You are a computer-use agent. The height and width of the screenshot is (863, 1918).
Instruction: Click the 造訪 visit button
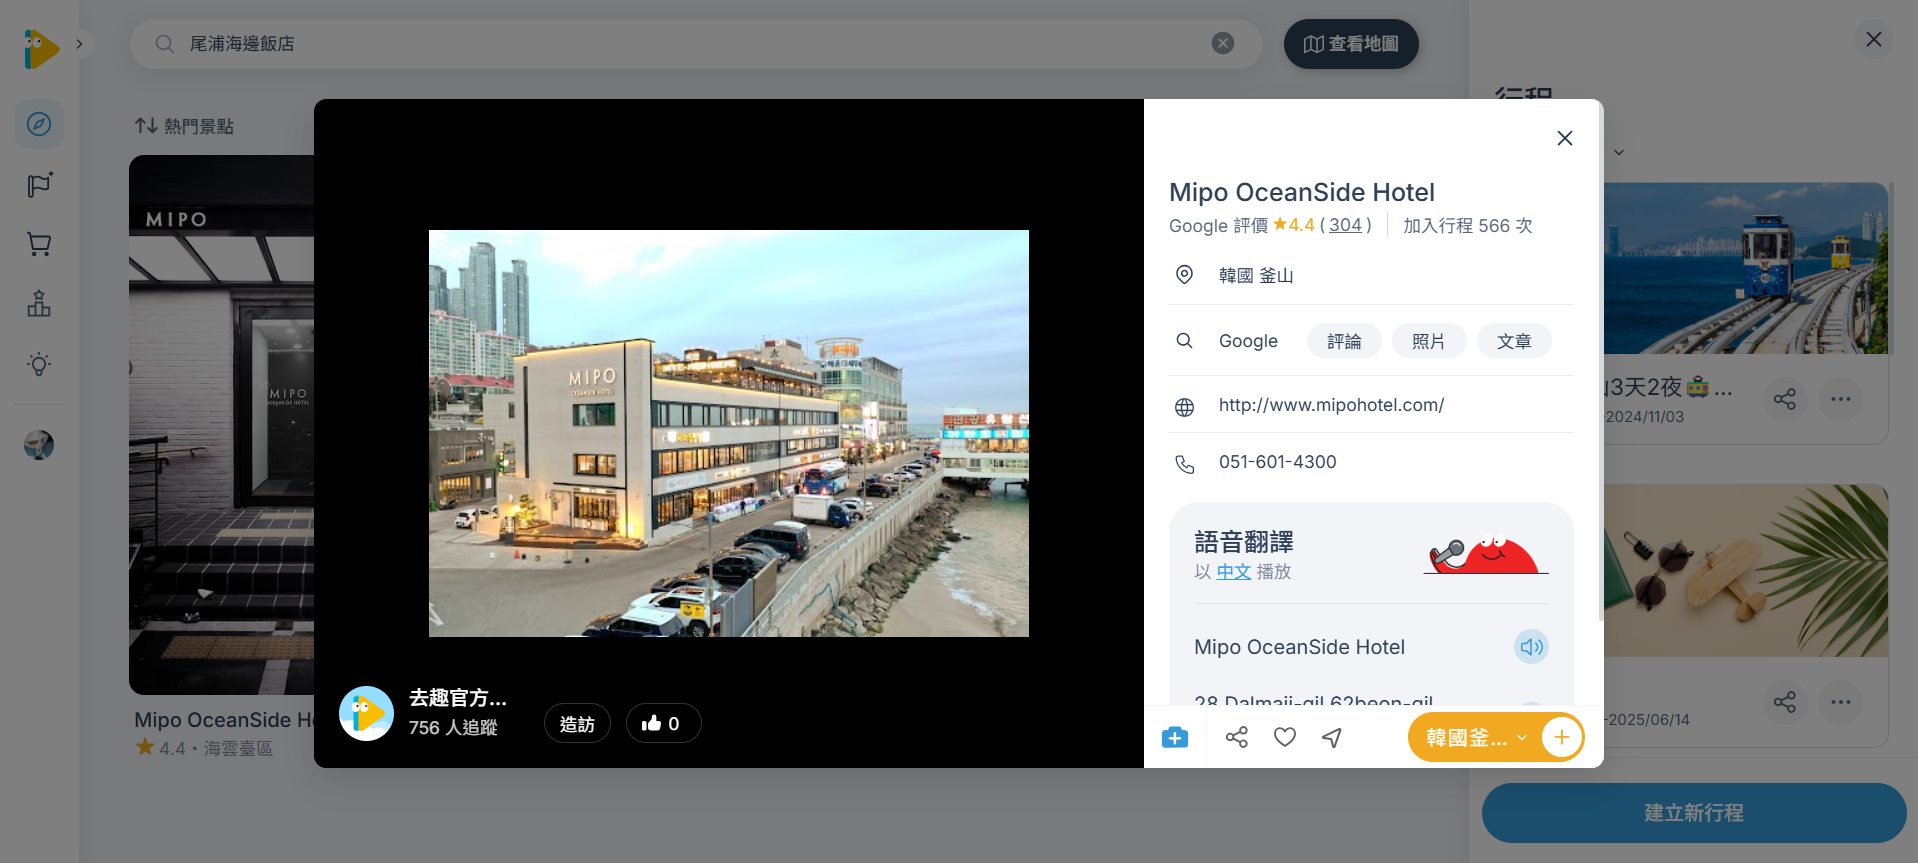coord(577,724)
